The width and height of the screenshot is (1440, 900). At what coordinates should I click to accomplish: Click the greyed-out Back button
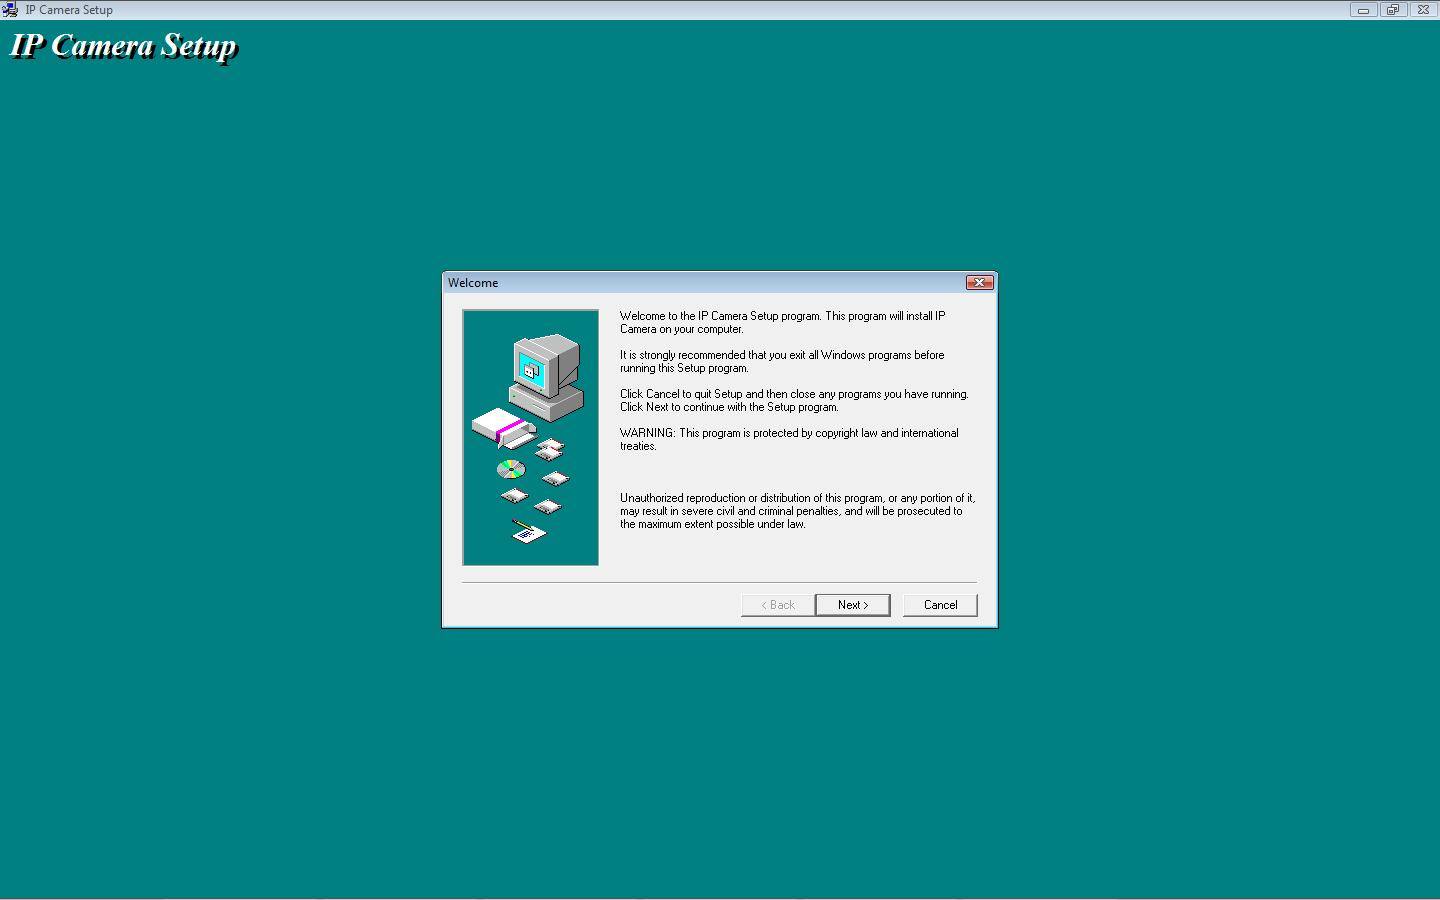777,605
